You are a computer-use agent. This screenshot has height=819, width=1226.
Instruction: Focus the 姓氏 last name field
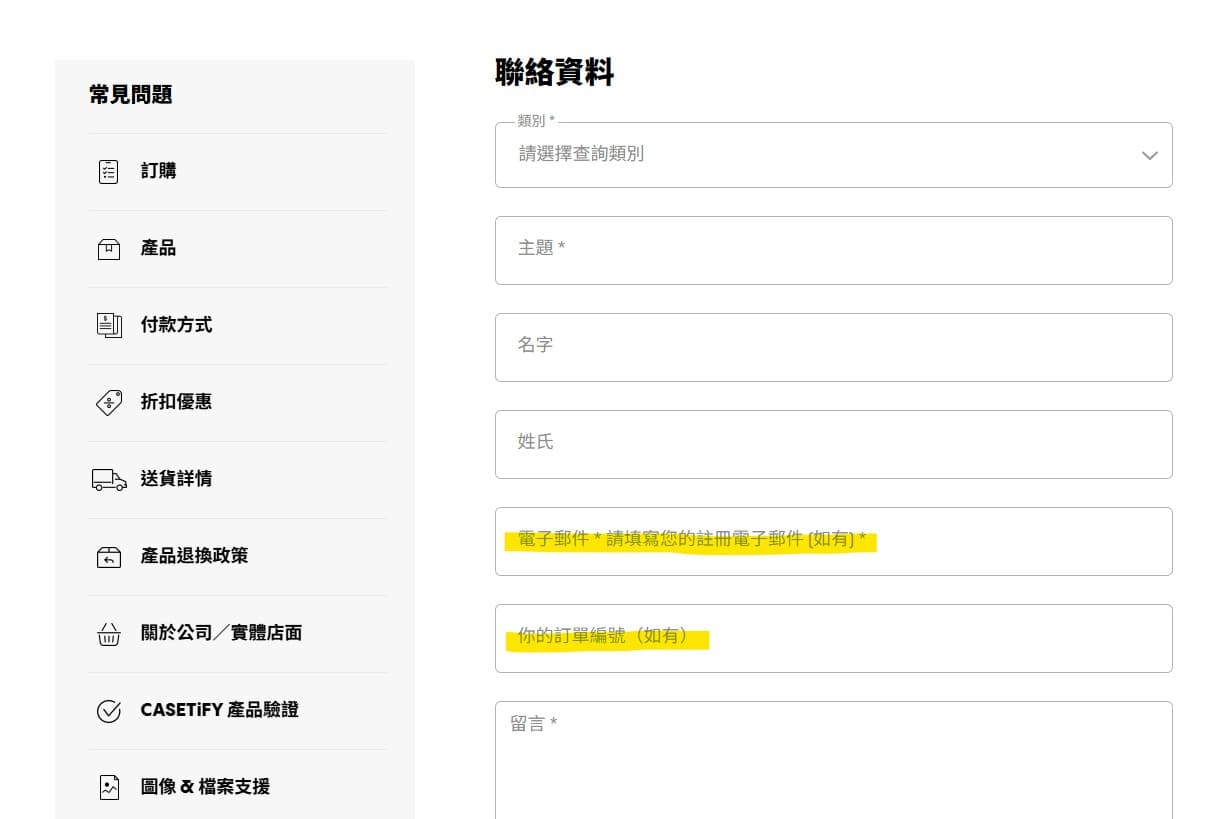(833, 444)
